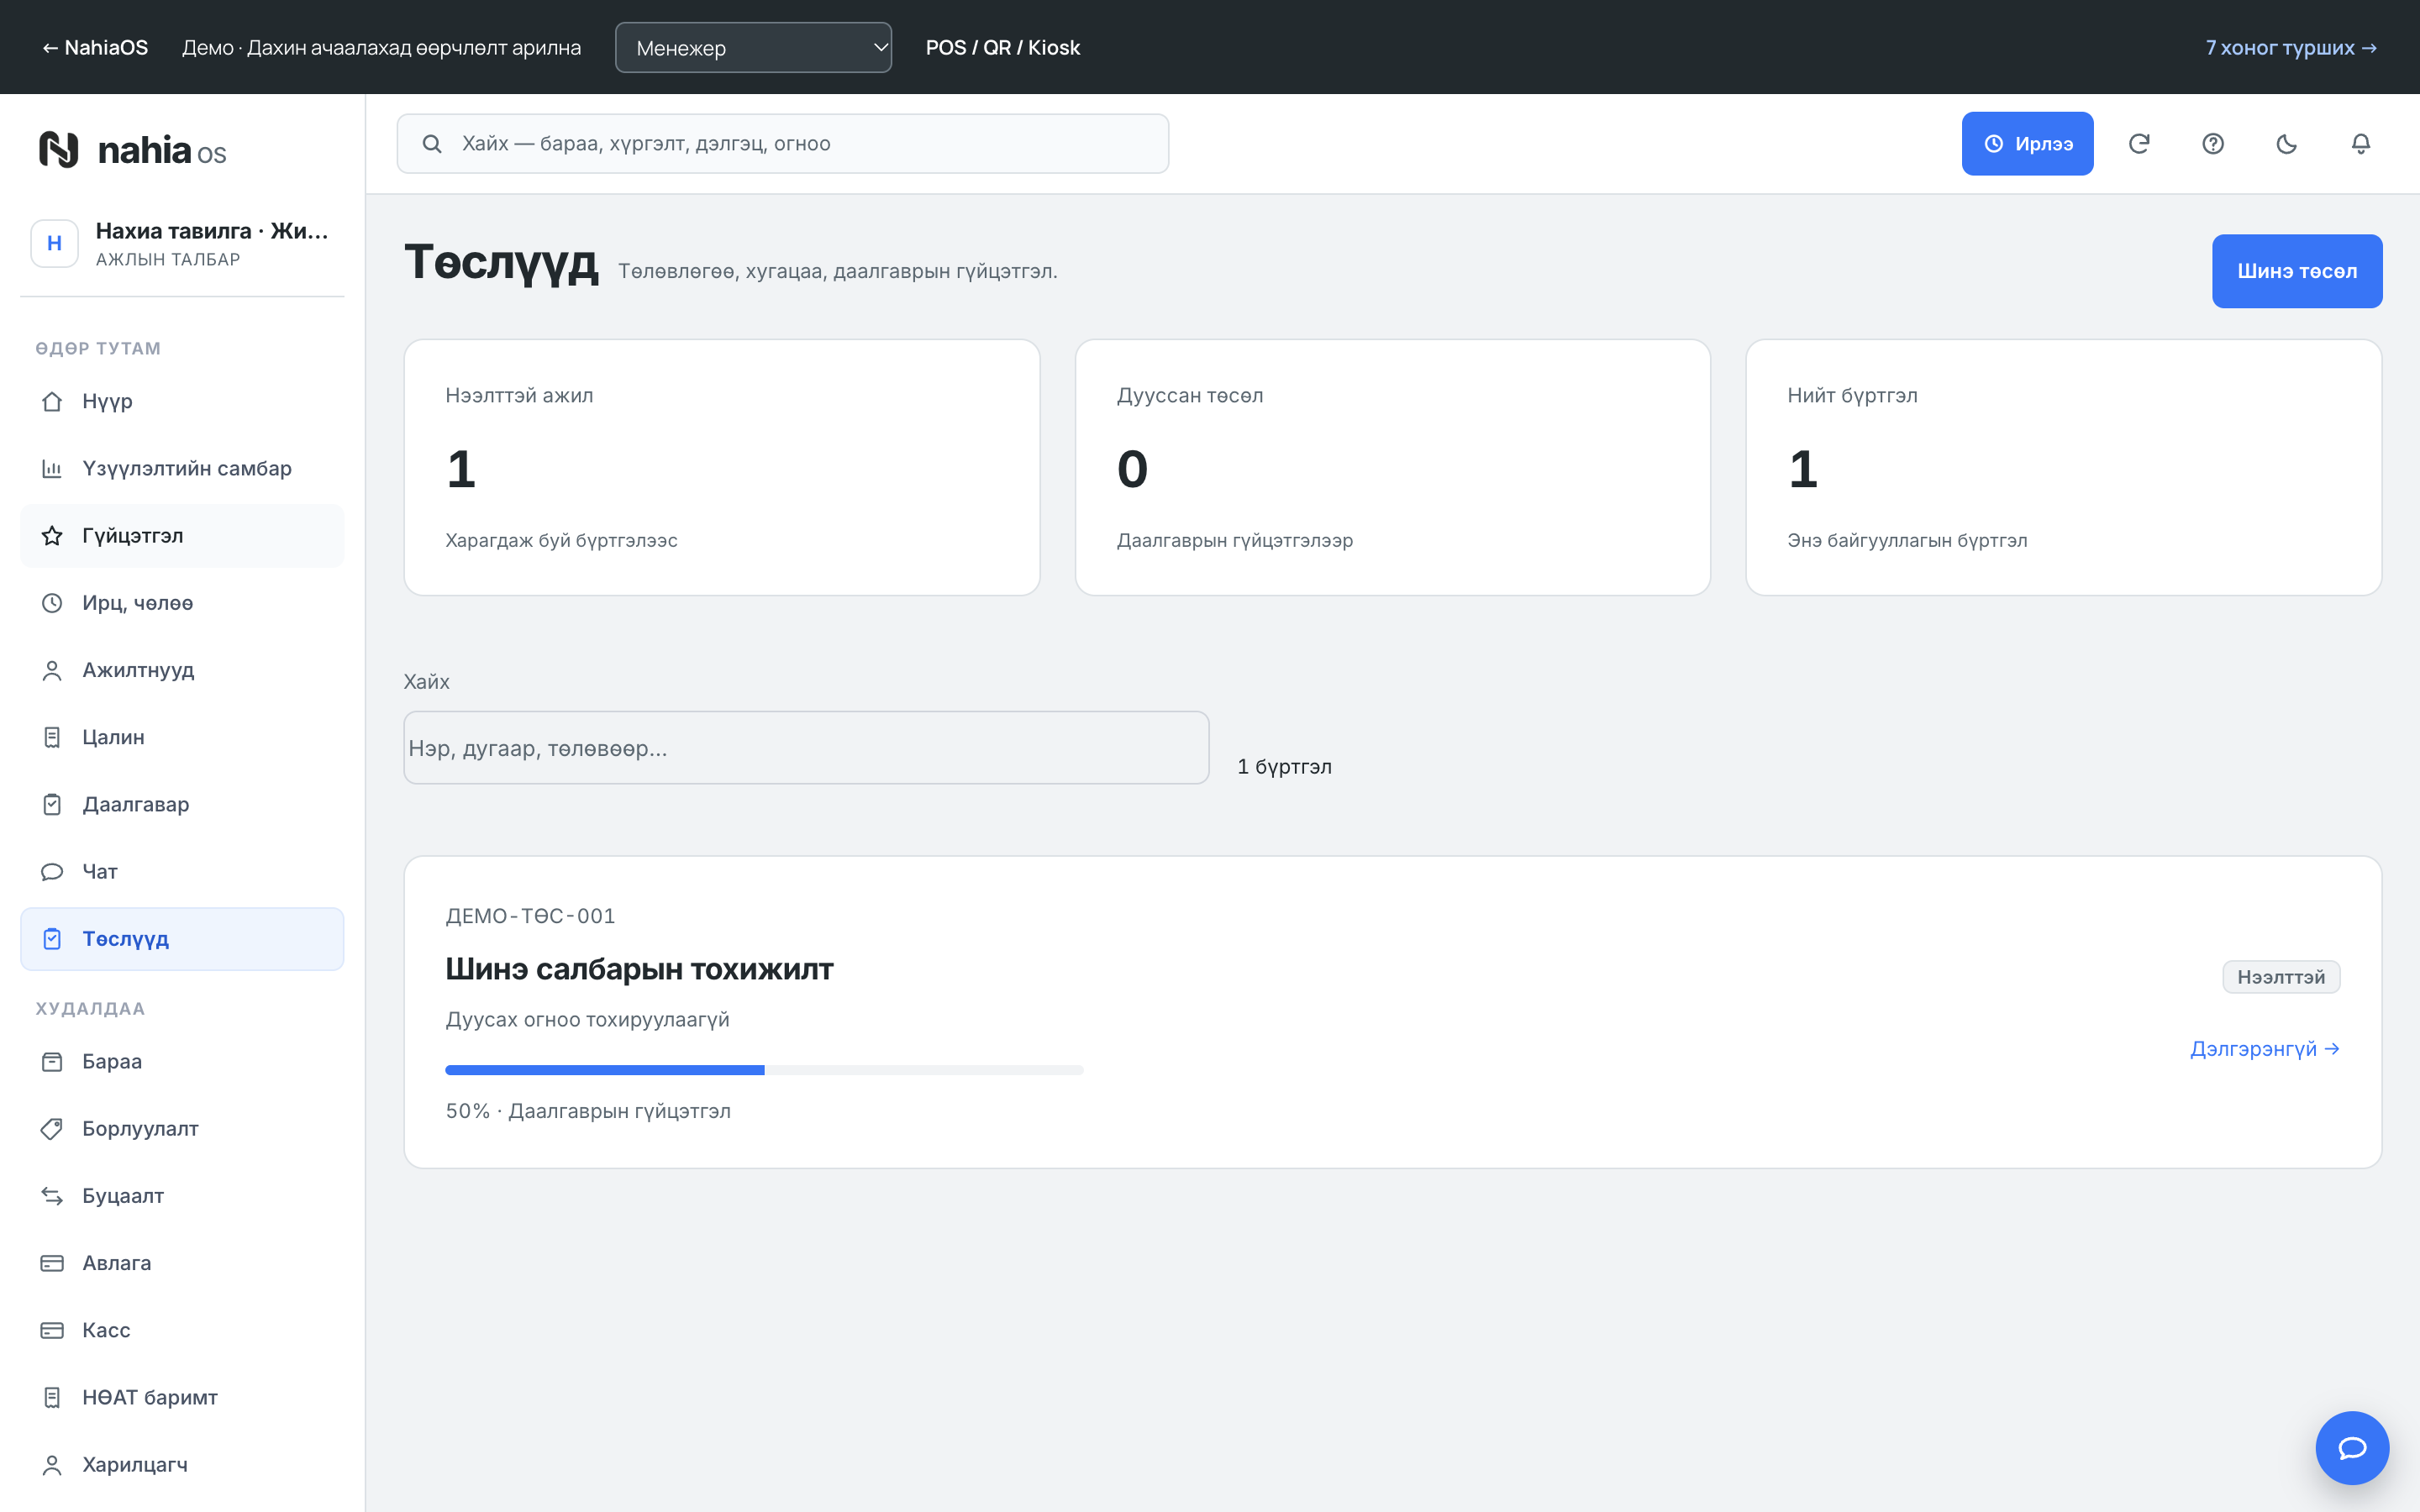Click the workspace avatar letter Н
This screenshot has width=2420, height=1512.
tap(55, 244)
